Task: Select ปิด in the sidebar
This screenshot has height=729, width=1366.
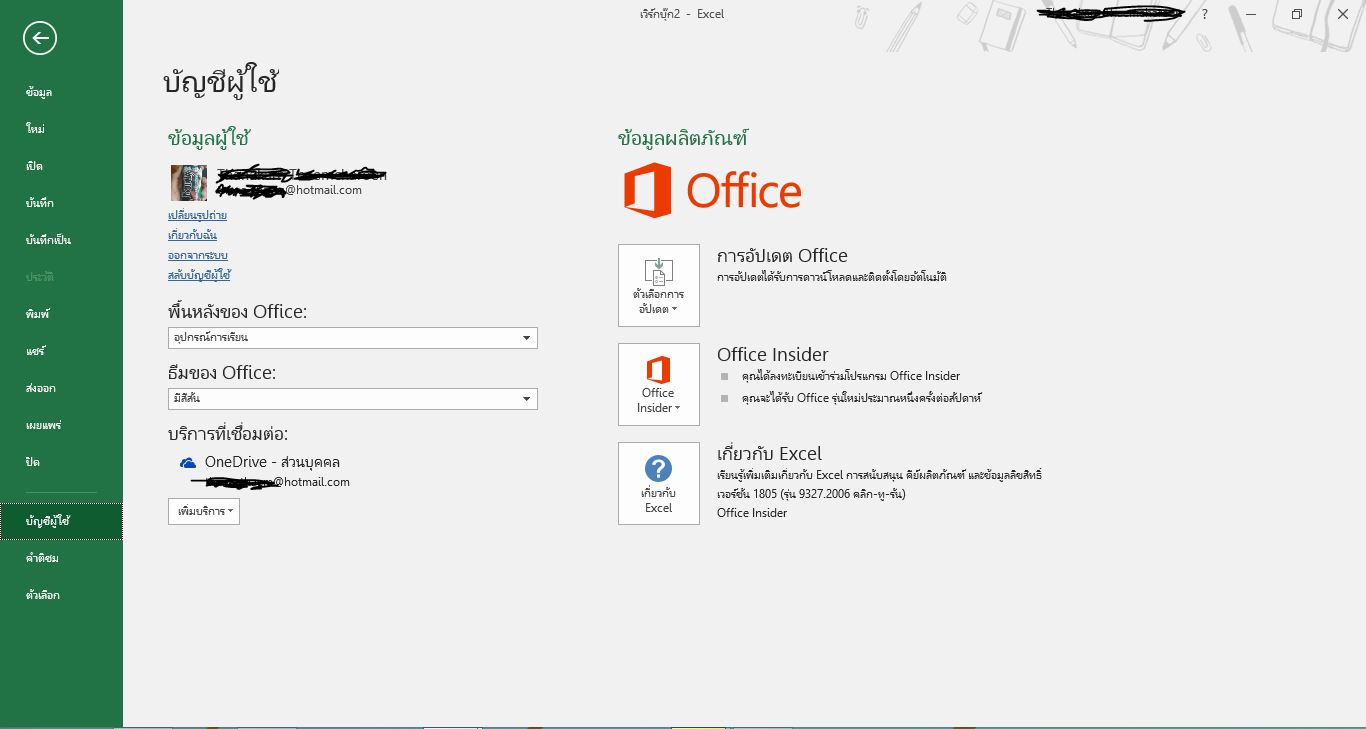Action: (61, 462)
